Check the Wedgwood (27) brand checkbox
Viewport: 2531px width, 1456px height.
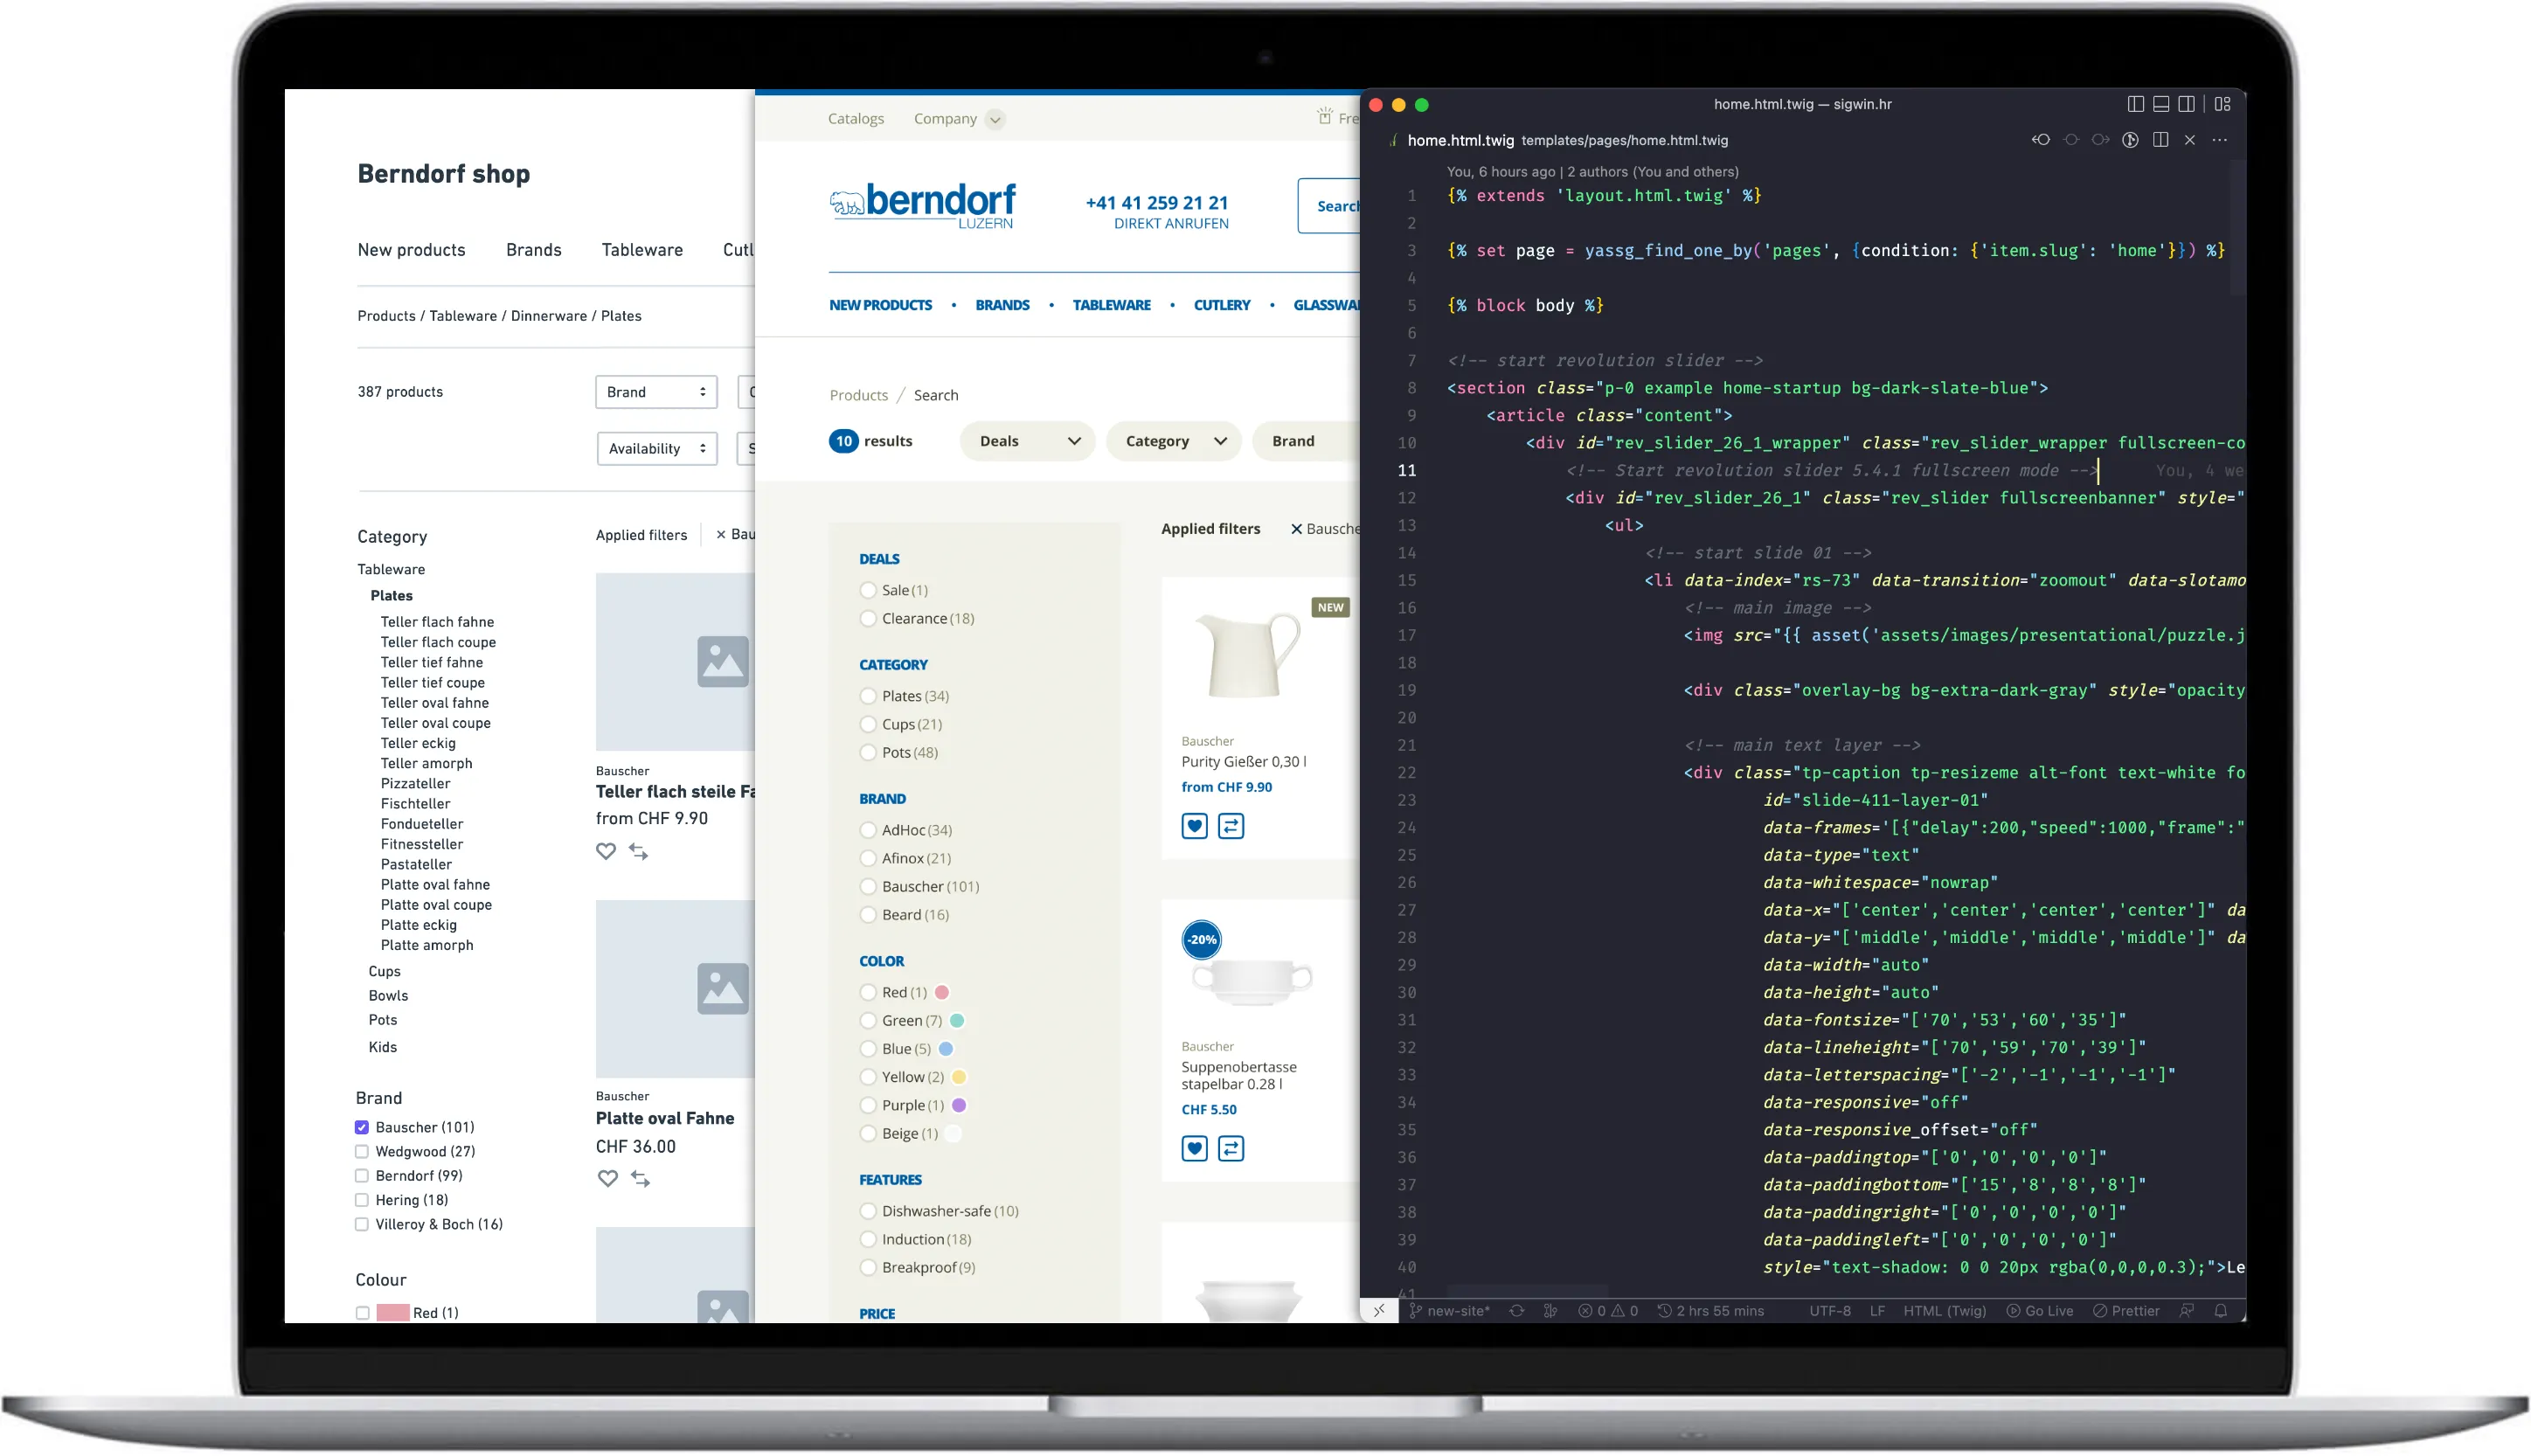click(362, 1152)
